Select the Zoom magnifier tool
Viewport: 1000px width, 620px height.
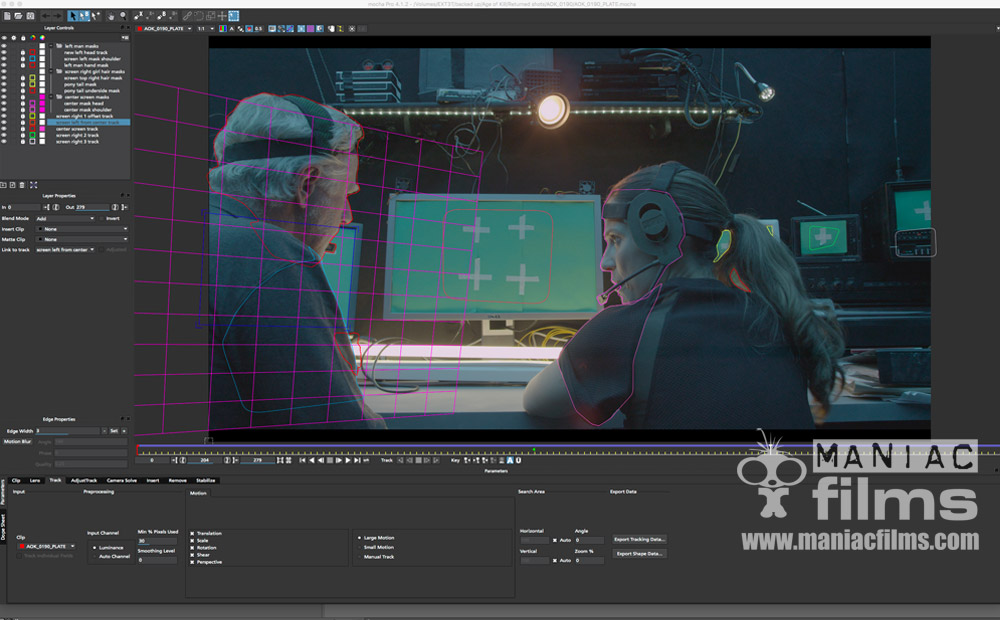coord(123,16)
